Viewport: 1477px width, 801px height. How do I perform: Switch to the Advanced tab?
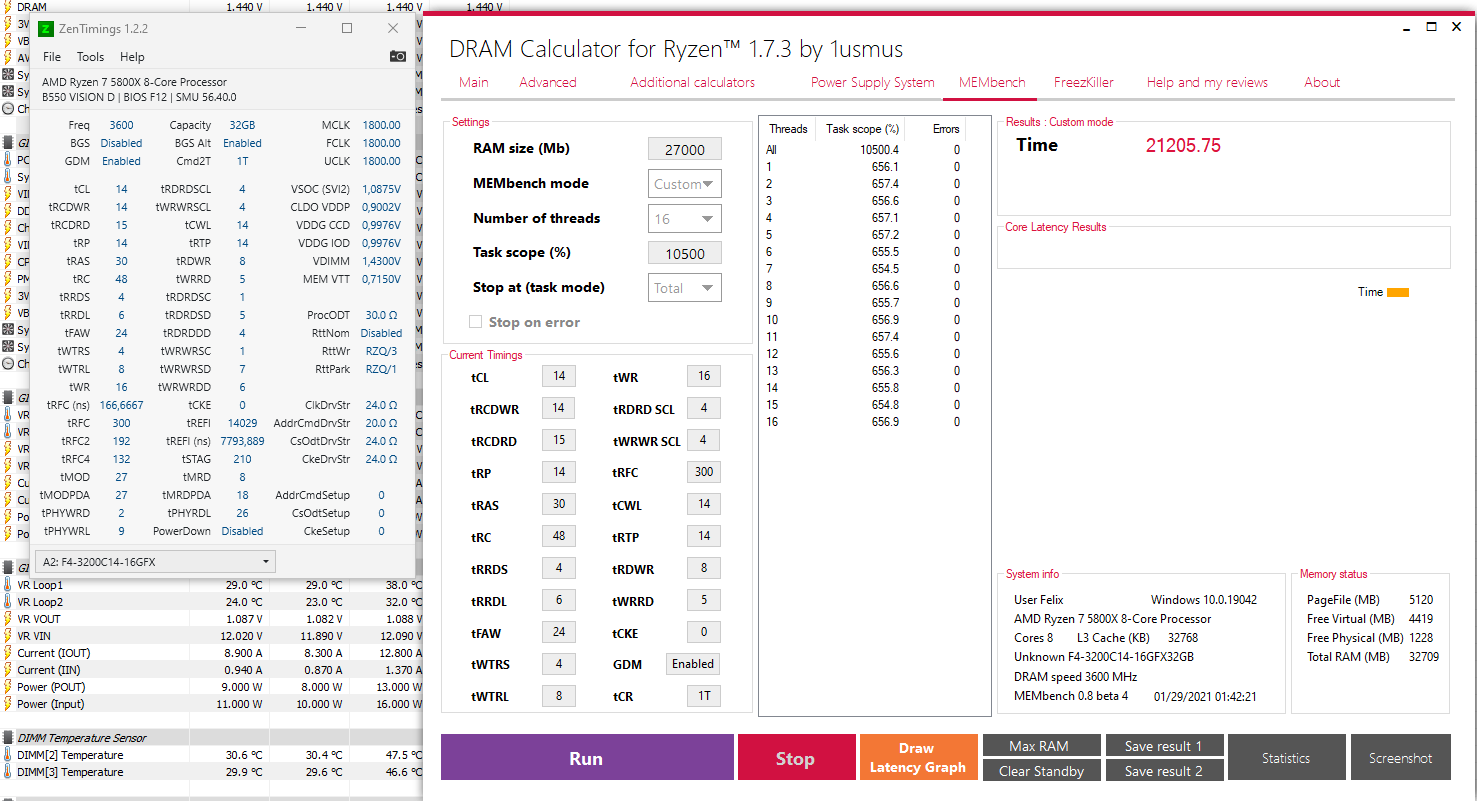548,82
